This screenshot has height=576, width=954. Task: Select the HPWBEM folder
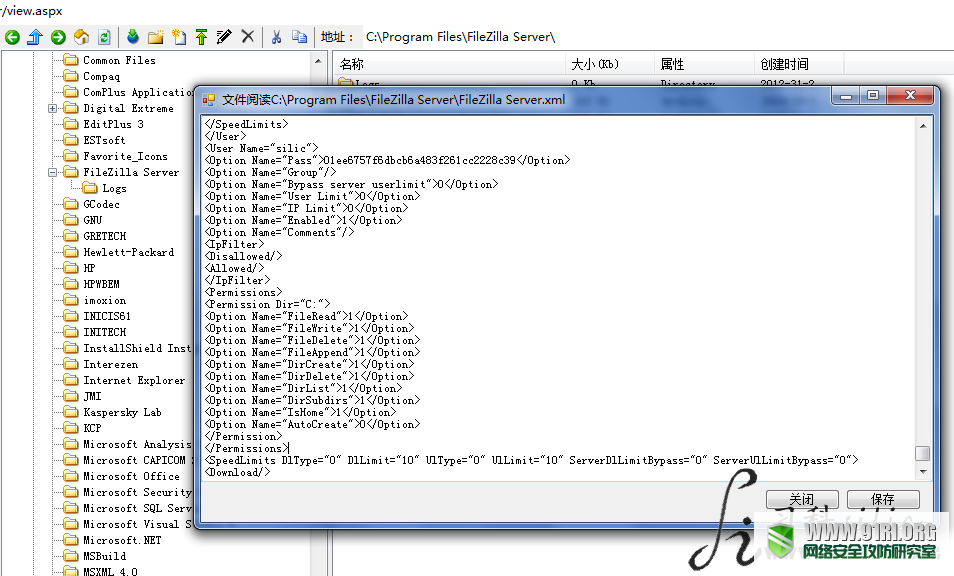[101, 285]
